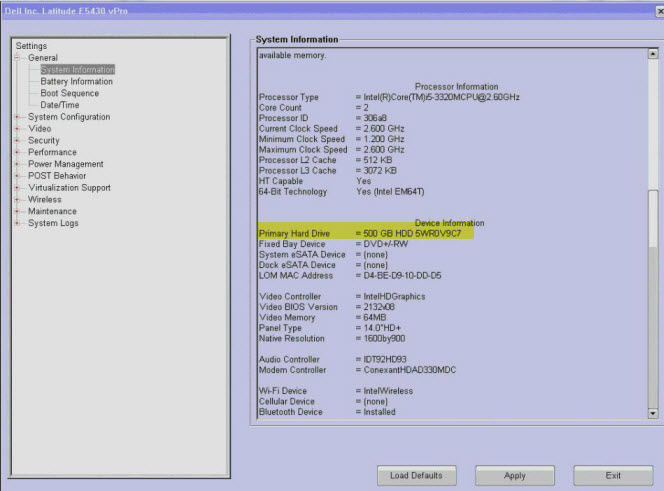
Task: Select the Virtualization Support category
Action: tap(69, 188)
